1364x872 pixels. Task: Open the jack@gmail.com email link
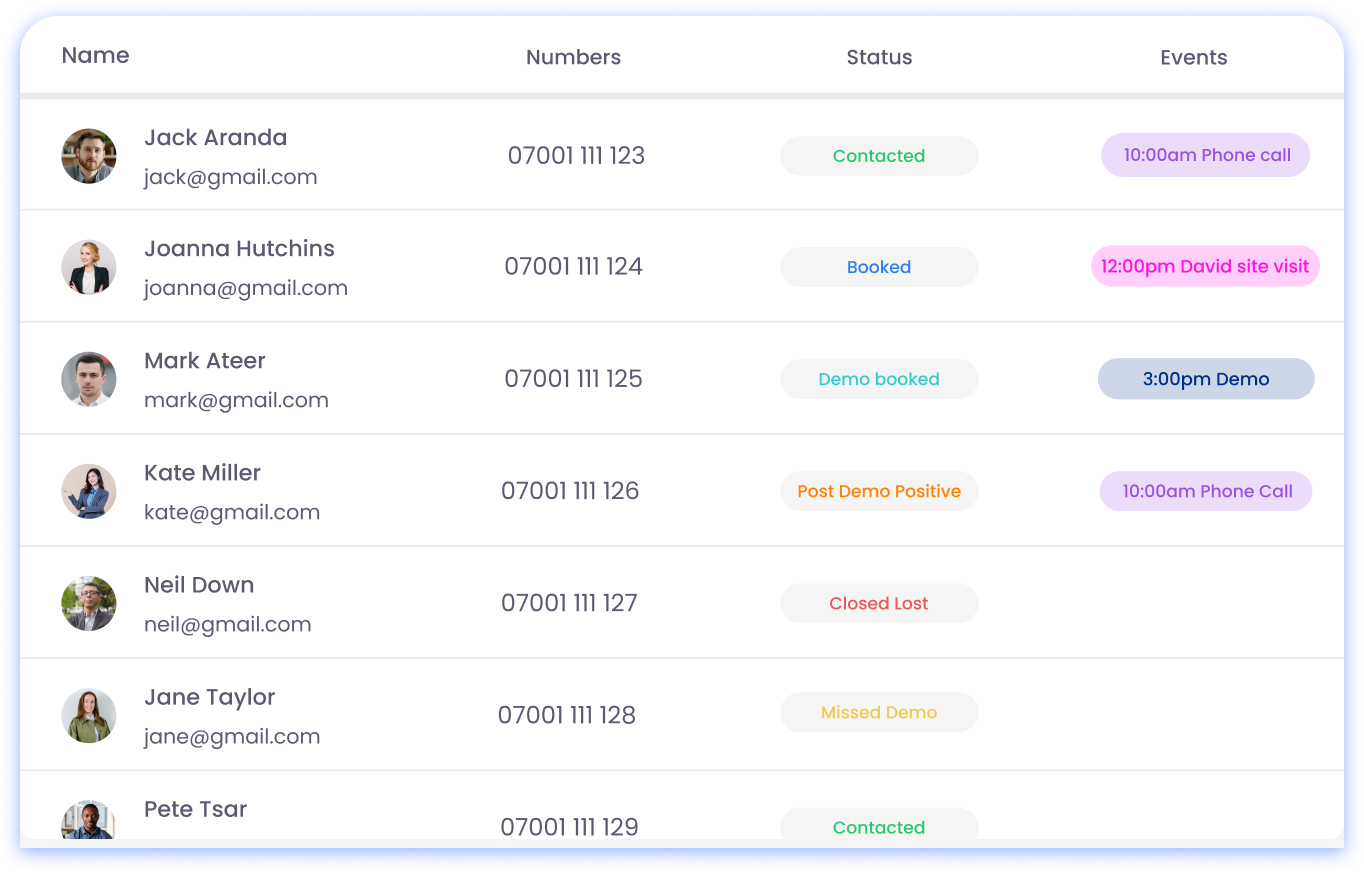231,177
